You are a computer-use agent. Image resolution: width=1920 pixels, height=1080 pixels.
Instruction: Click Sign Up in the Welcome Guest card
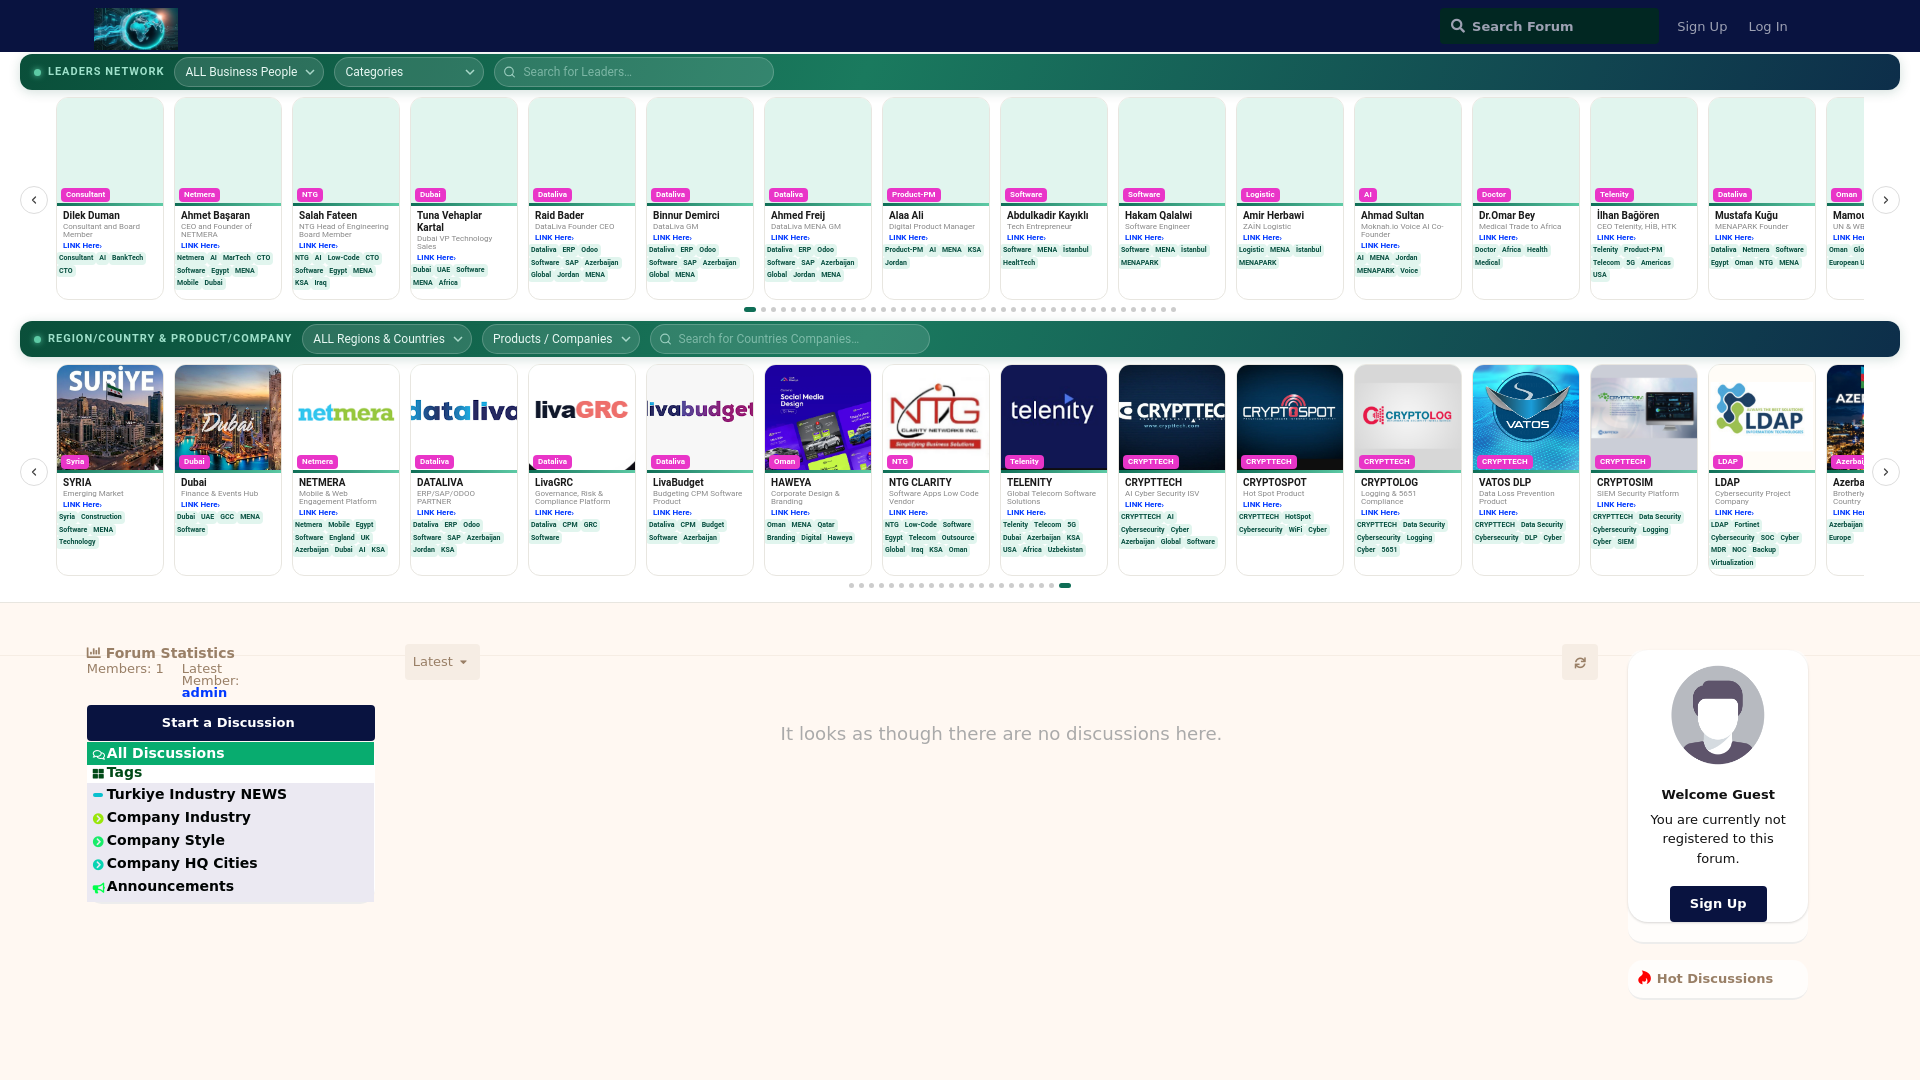point(1718,904)
